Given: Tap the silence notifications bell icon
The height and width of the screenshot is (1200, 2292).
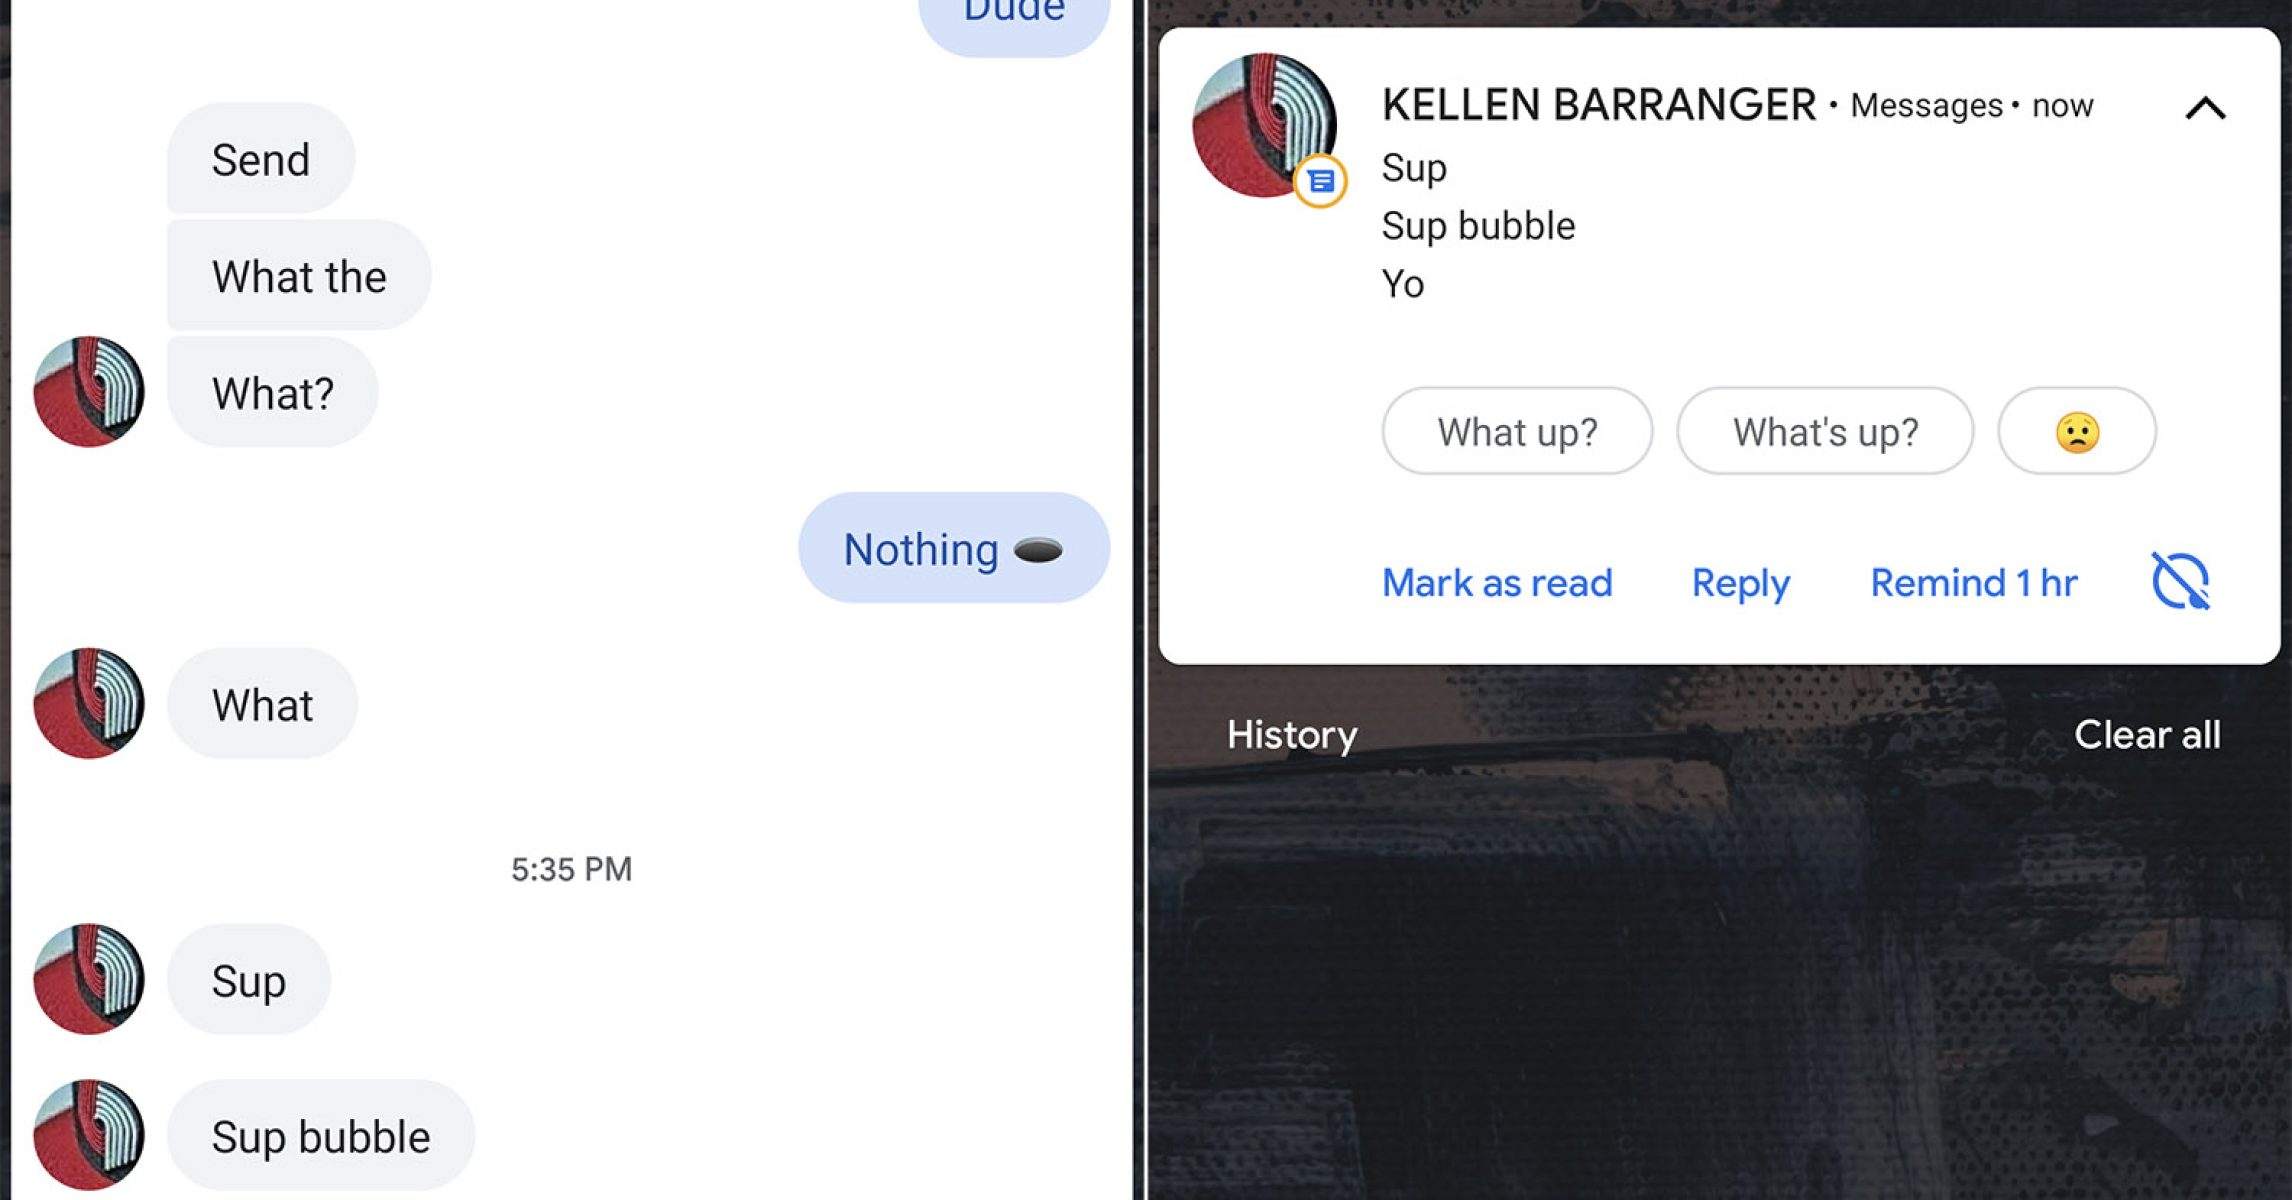Looking at the screenshot, I should (2181, 581).
